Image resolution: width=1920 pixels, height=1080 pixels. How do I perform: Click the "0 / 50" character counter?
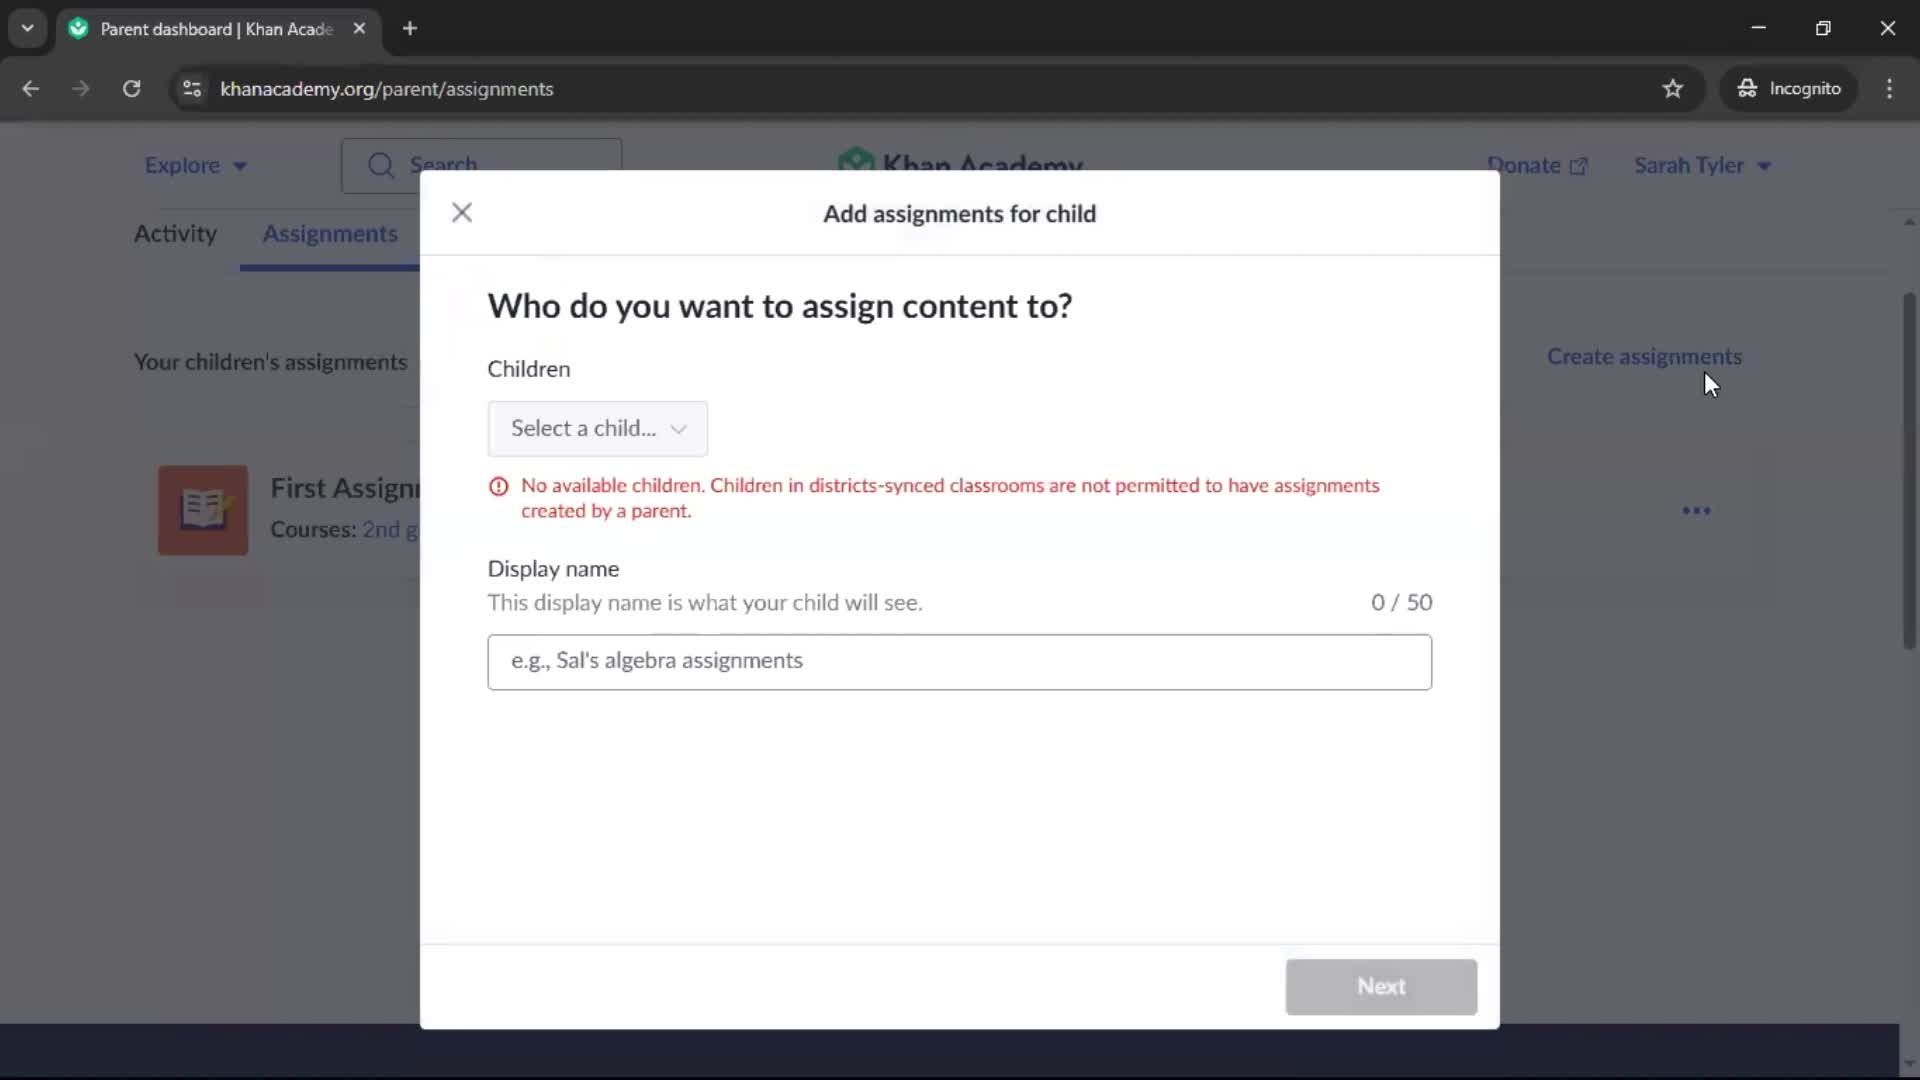pos(1401,602)
